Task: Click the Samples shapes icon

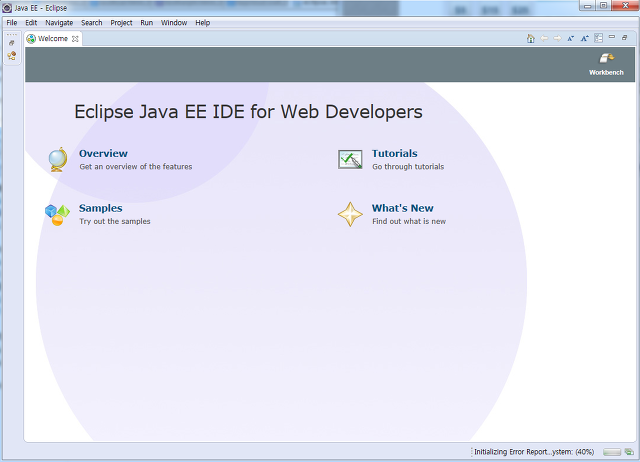Action: pos(57,215)
